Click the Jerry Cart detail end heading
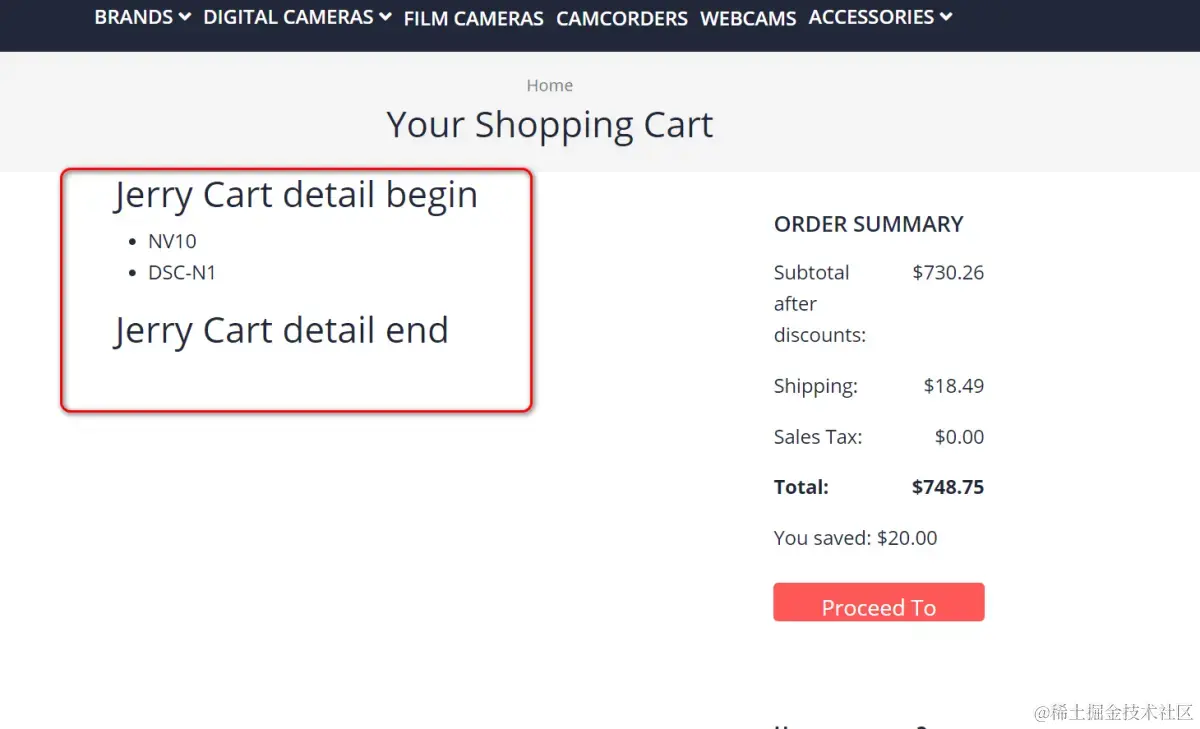1200x729 pixels. coord(281,330)
